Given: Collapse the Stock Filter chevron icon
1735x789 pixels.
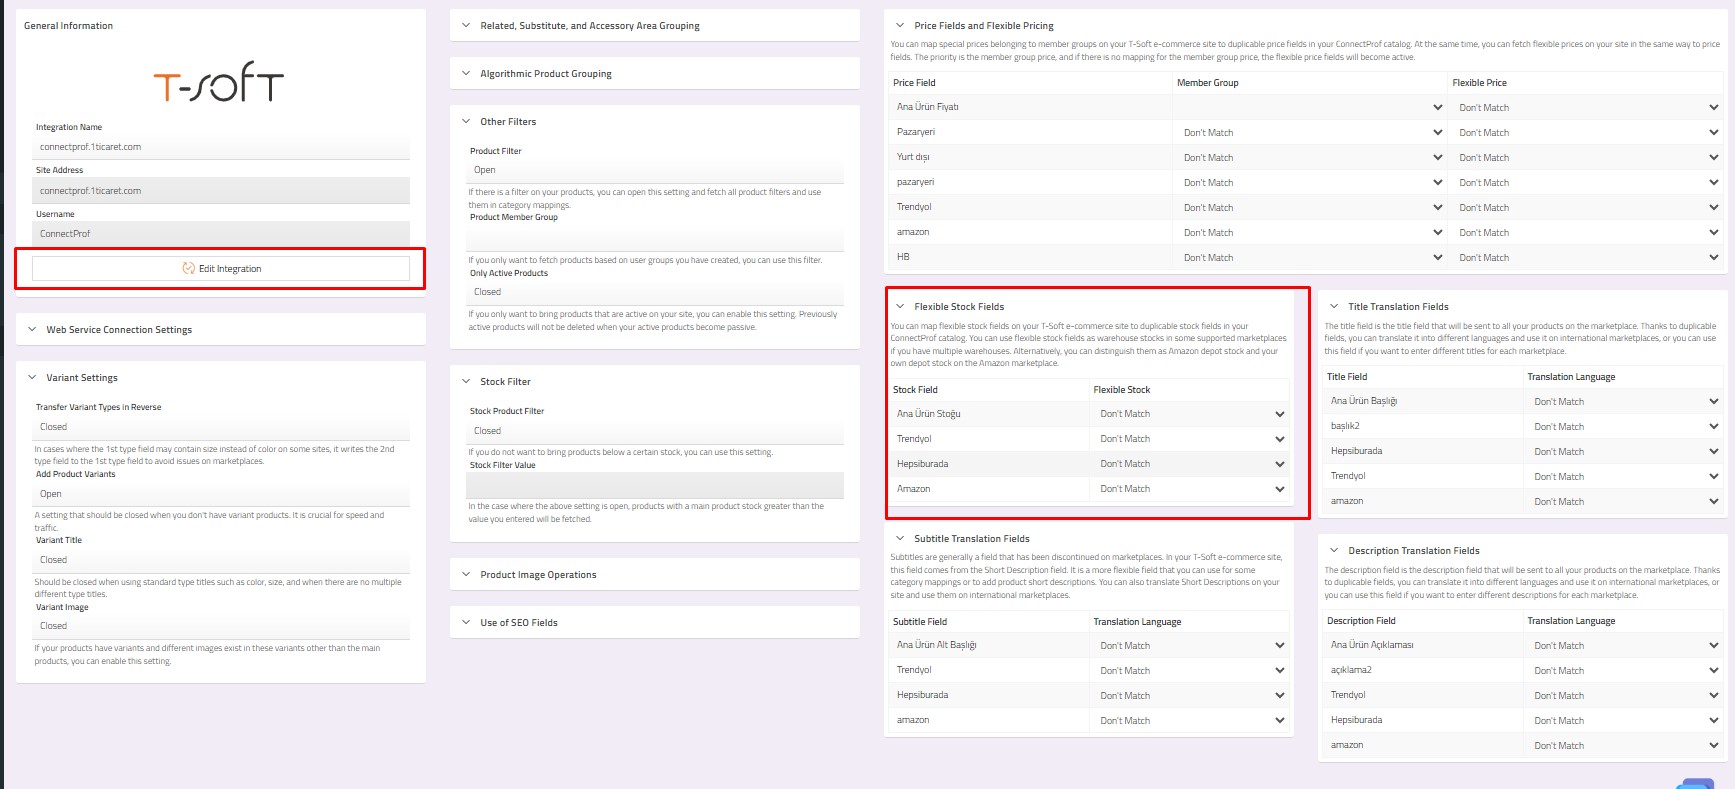Looking at the screenshot, I should [x=466, y=382].
